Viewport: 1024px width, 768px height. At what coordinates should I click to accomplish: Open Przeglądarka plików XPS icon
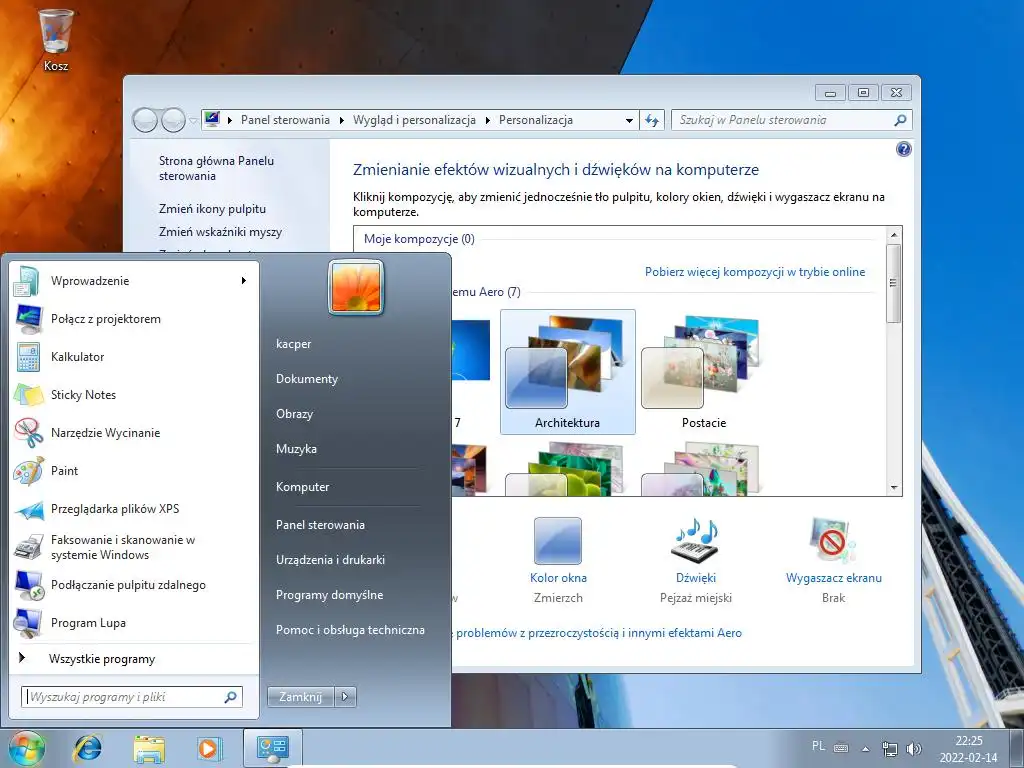(27, 509)
